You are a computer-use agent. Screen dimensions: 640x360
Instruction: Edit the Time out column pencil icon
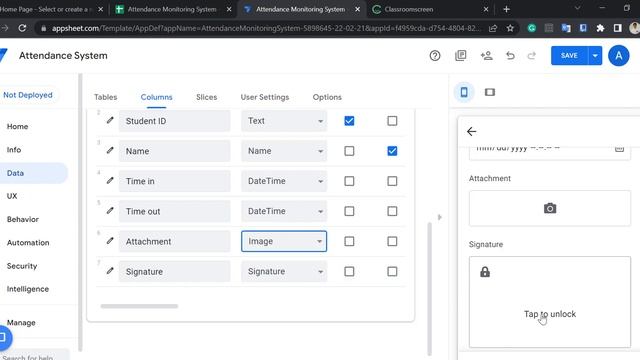coord(110,211)
